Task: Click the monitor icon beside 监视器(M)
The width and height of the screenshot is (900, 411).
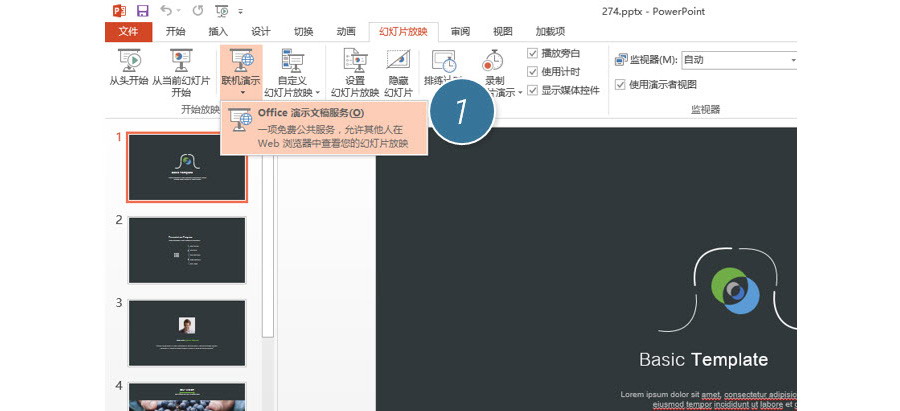Action: (x=621, y=60)
